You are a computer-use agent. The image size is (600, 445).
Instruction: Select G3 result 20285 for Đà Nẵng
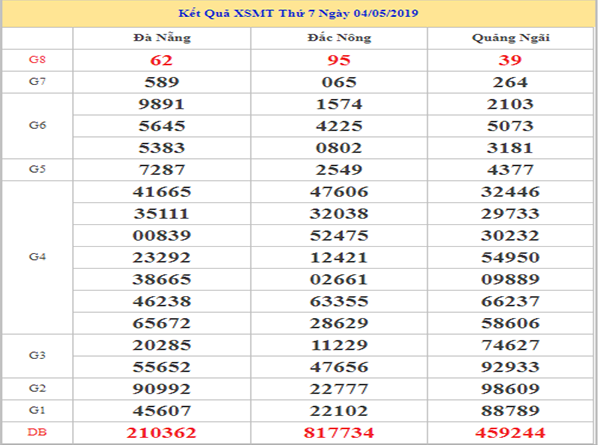(161, 345)
